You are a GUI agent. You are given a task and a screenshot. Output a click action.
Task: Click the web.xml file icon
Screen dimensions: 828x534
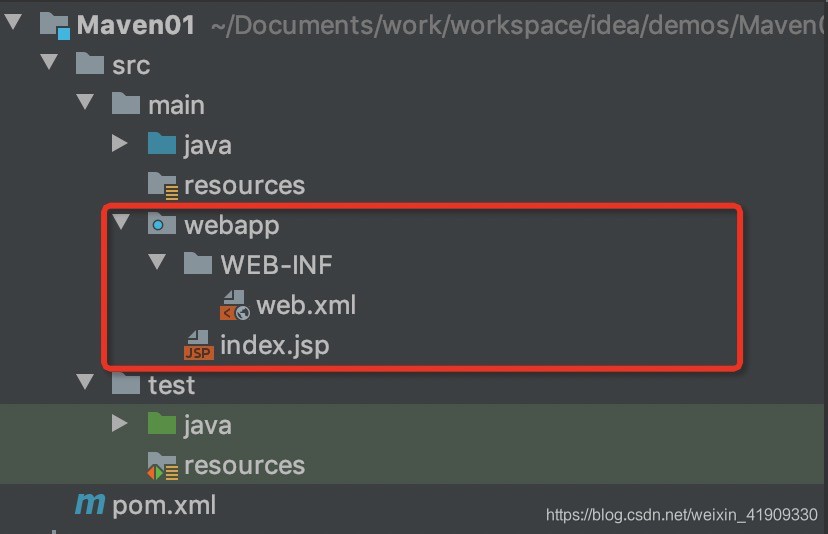(x=234, y=305)
